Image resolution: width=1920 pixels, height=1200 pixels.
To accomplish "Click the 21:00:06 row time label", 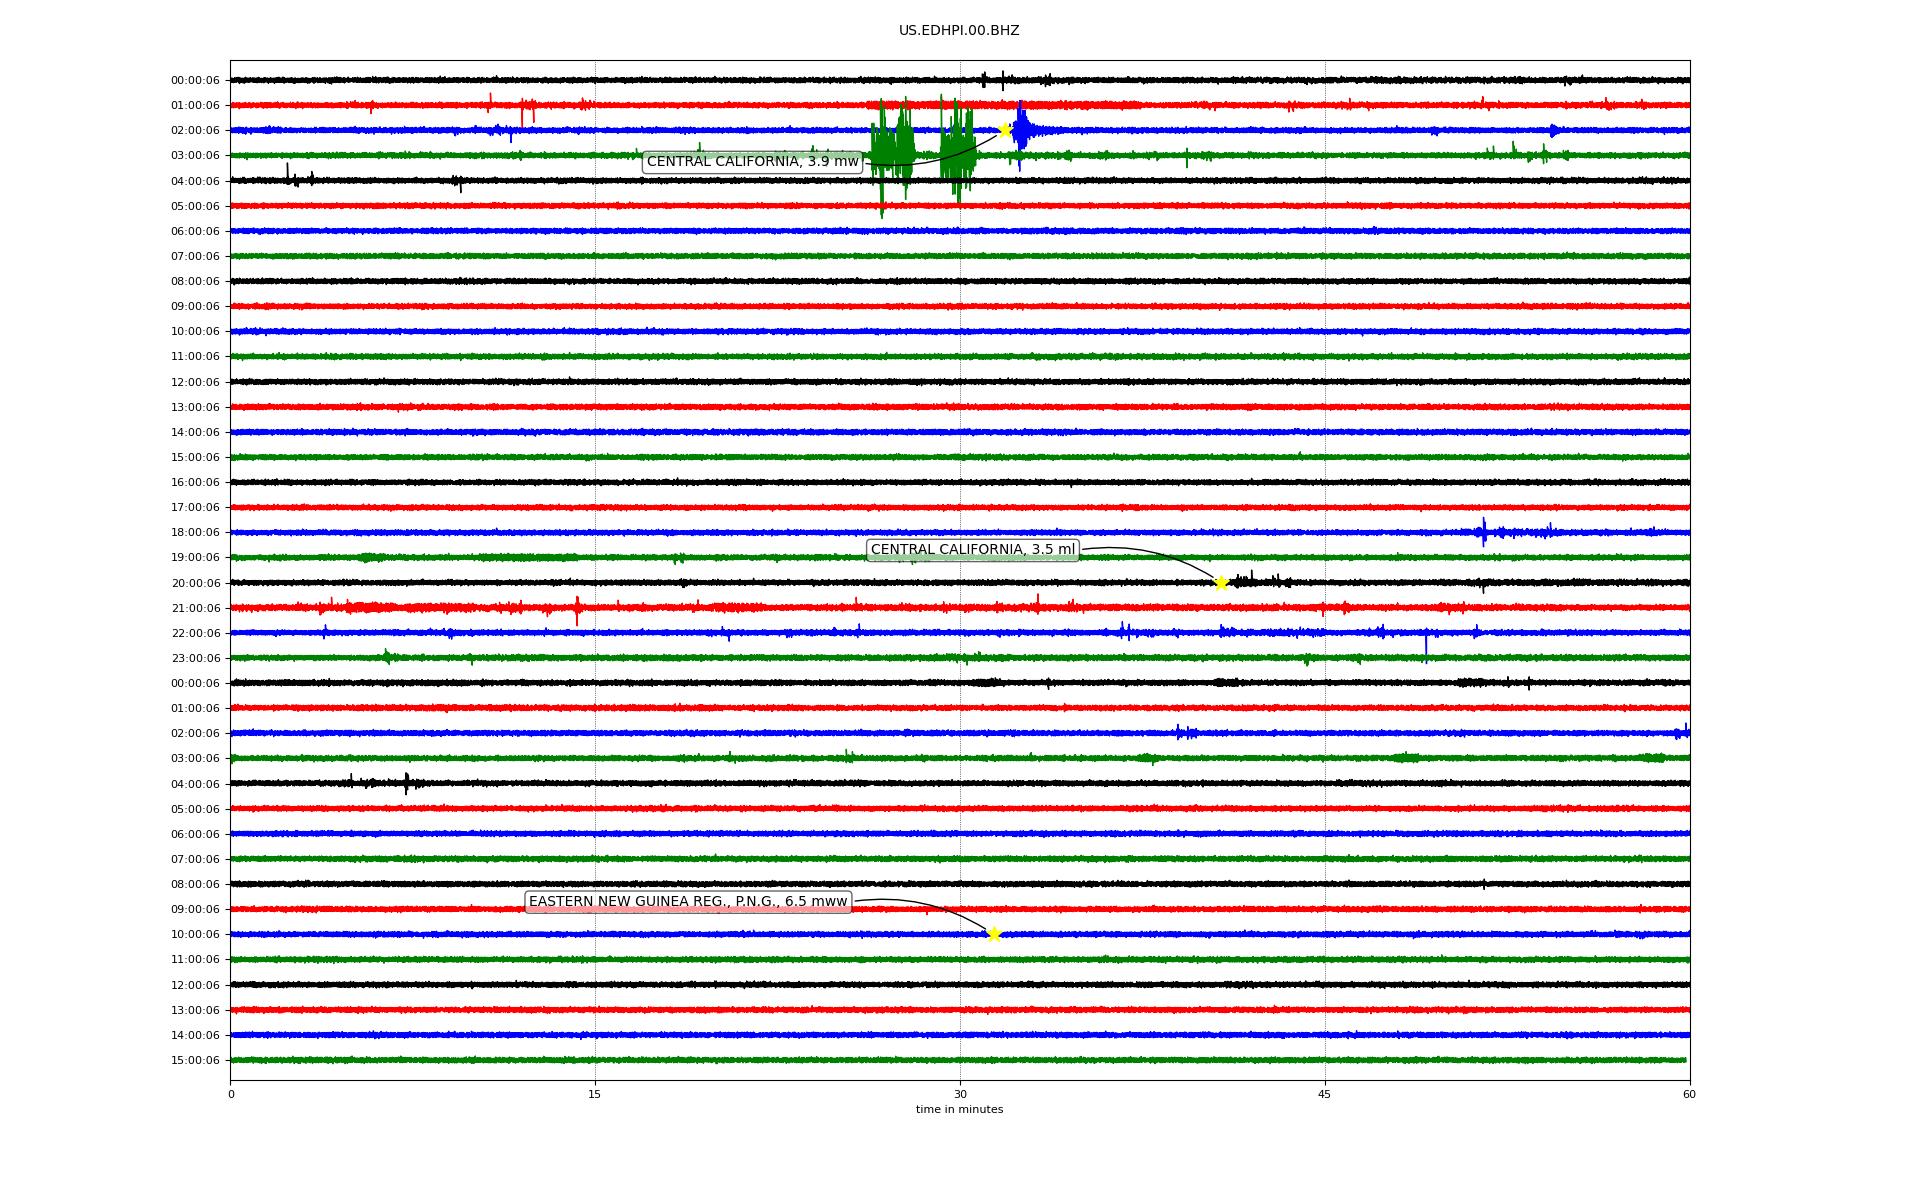I will [x=195, y=609].
